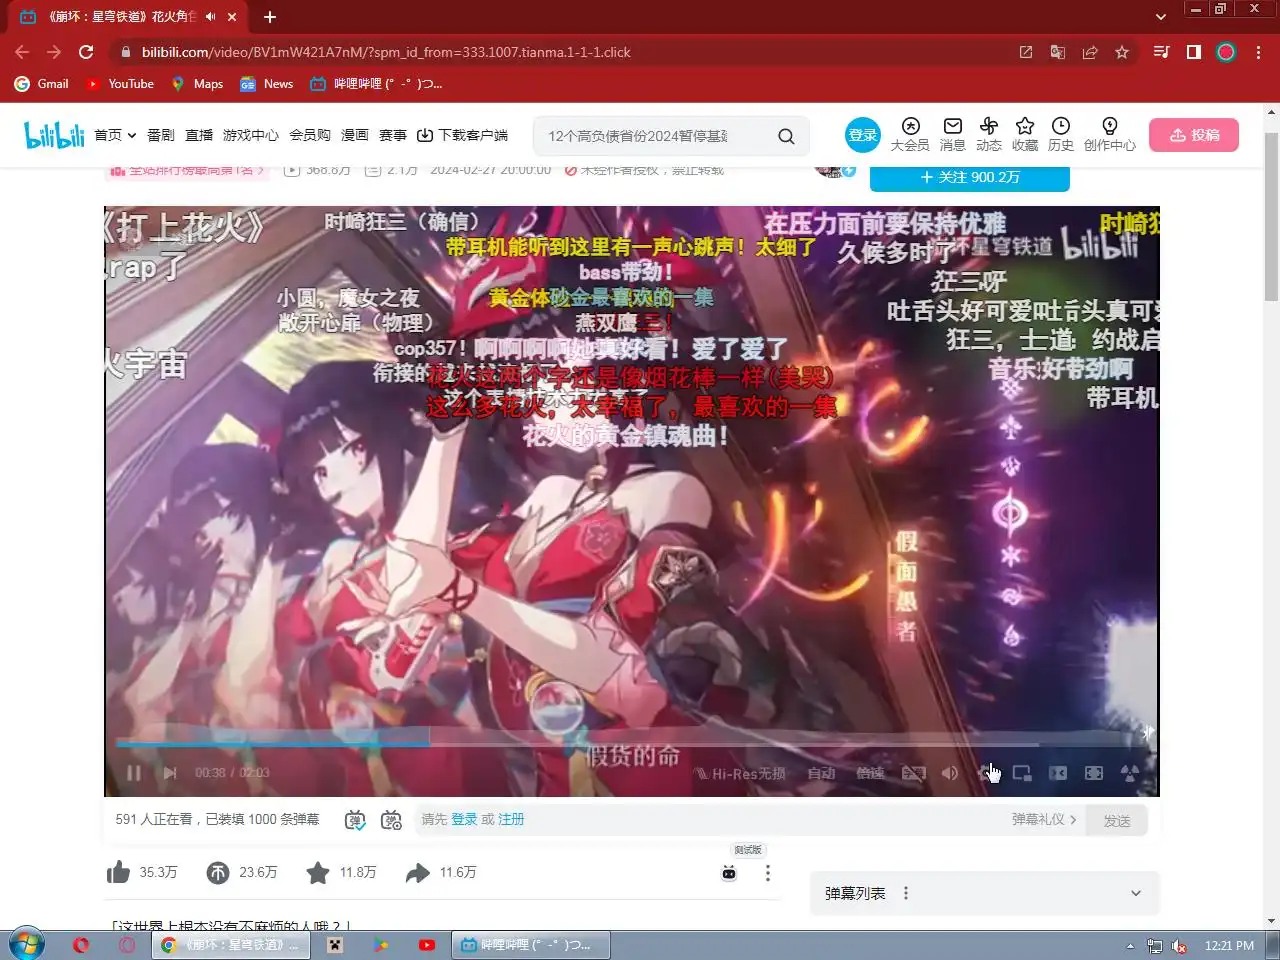Reload the page in Chrome

tap(86, 52)
